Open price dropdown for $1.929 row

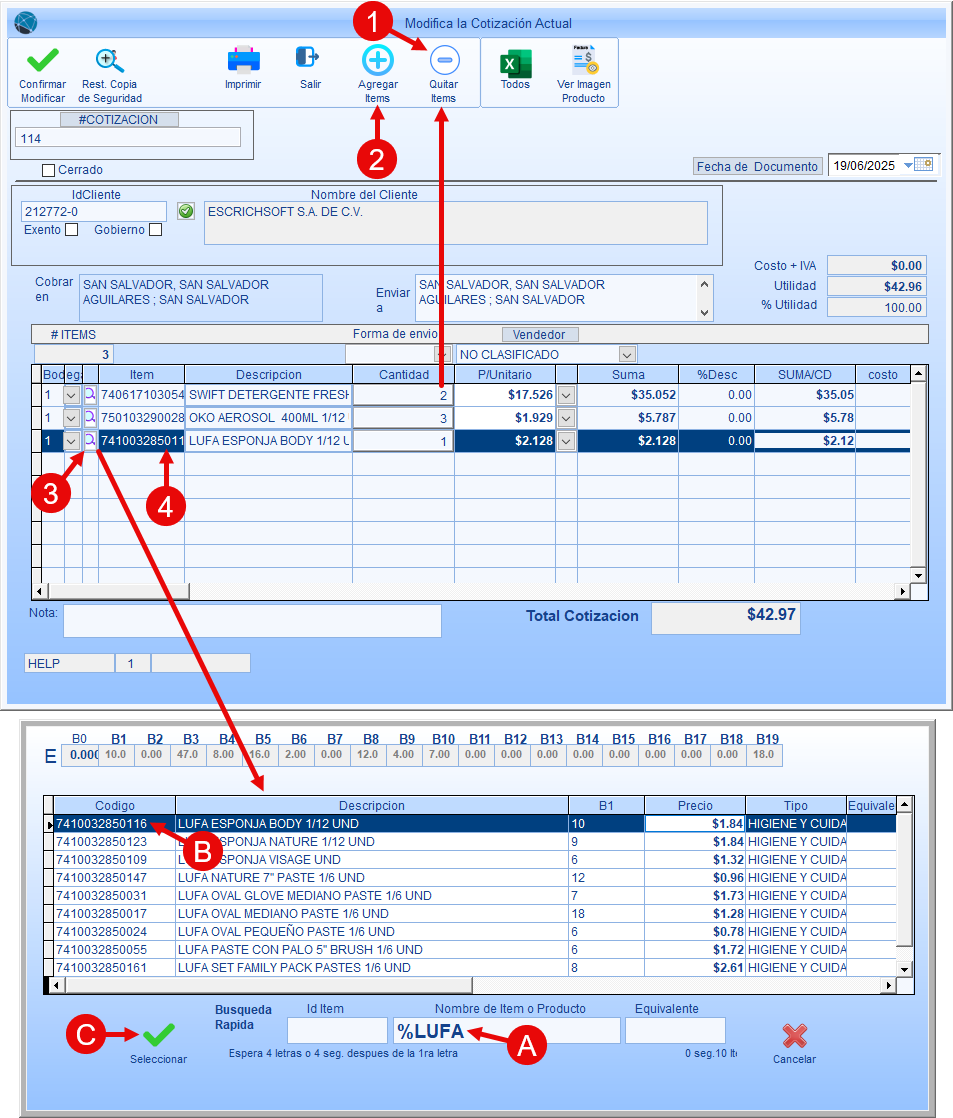pyautogui.click(x=566, y=418)
